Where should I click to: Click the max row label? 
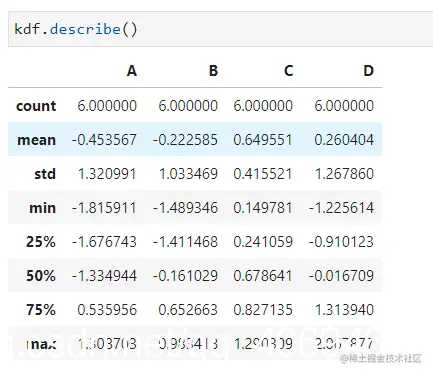point(41,344)
